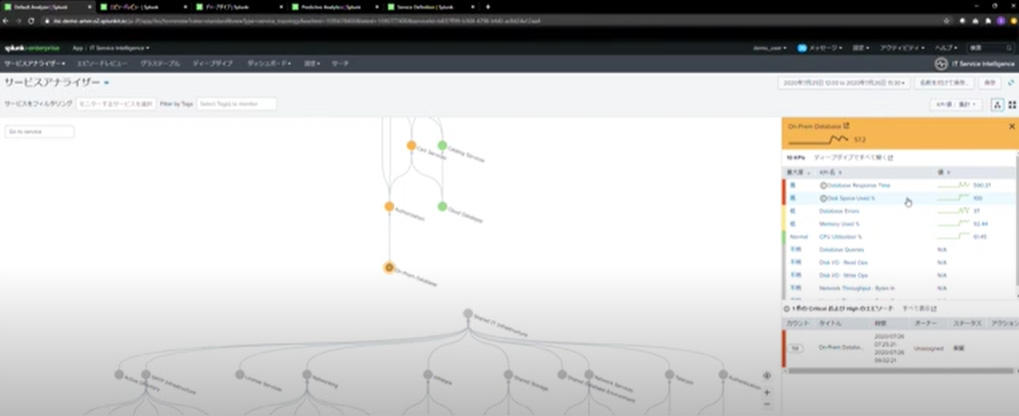Select the orange Cart Services node
Image resolution: width=1019 pixels, height=416 pixels.
tap(411, 146)
